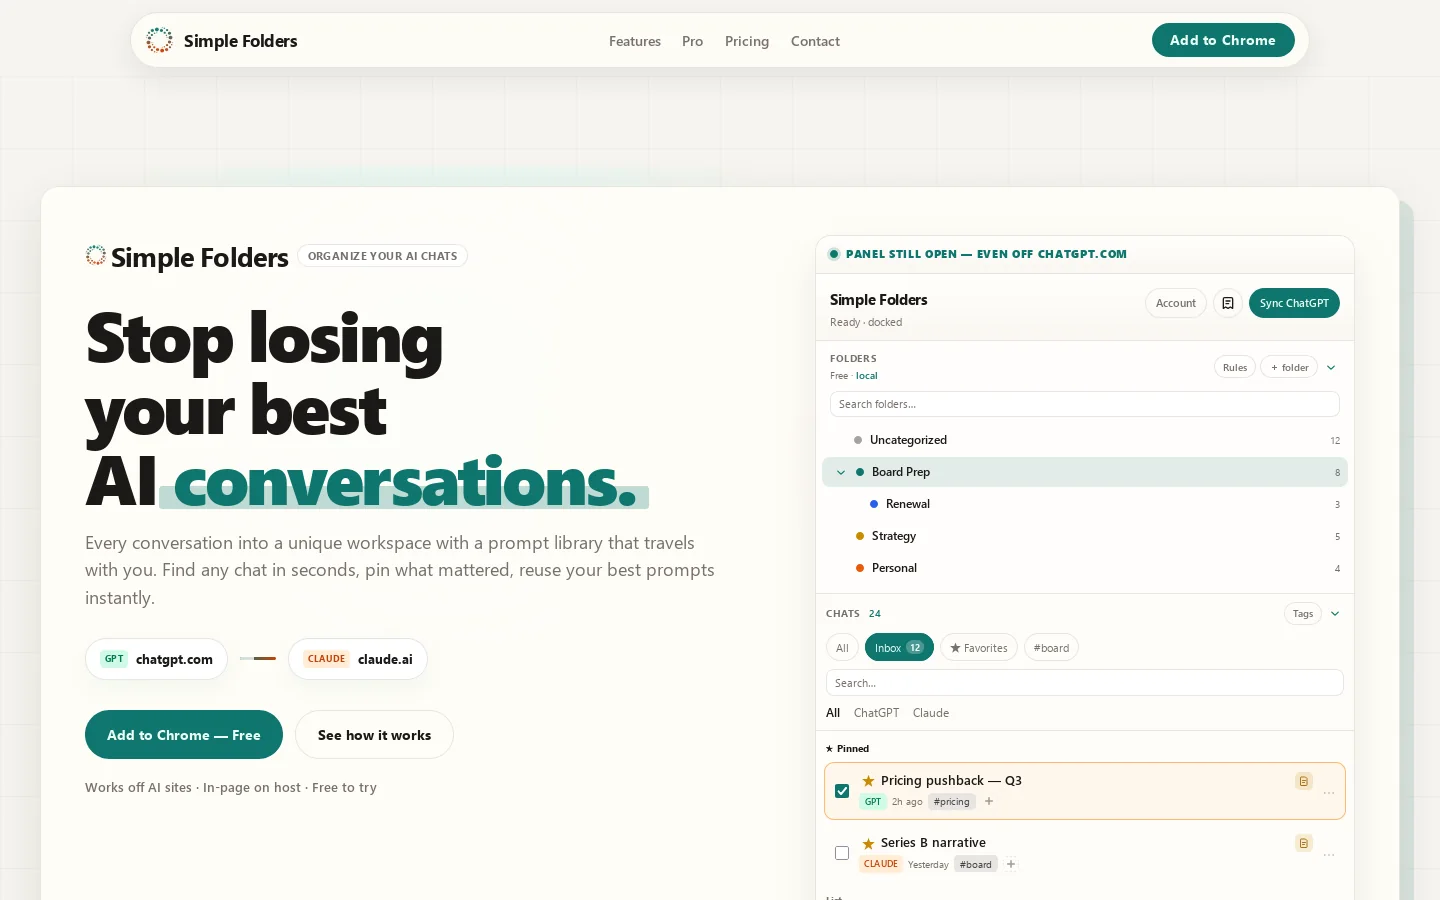Open note icon on Pricing pushback chat
The height and width of the screenshot is (900, 1440).
tap(1304, 781)
